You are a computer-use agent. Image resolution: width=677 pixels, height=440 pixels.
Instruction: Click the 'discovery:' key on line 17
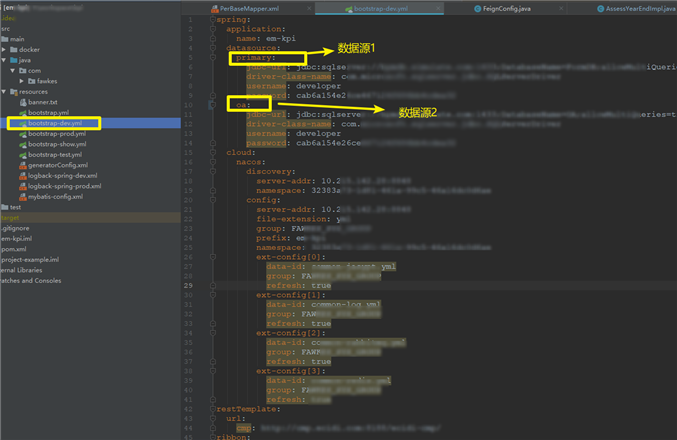click(271, 171)
